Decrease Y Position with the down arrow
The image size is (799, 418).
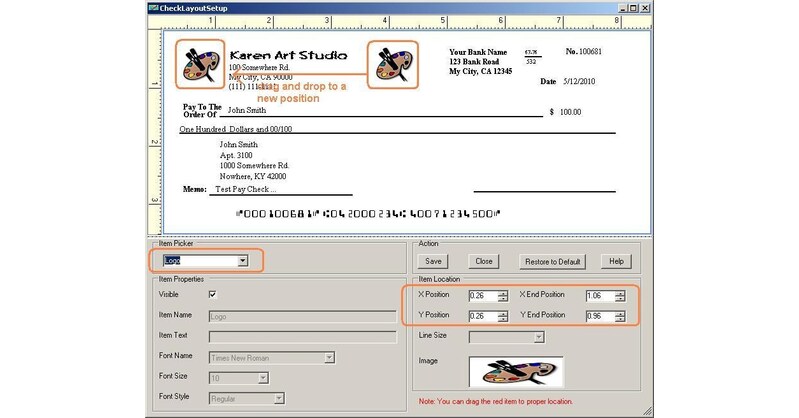501,319
